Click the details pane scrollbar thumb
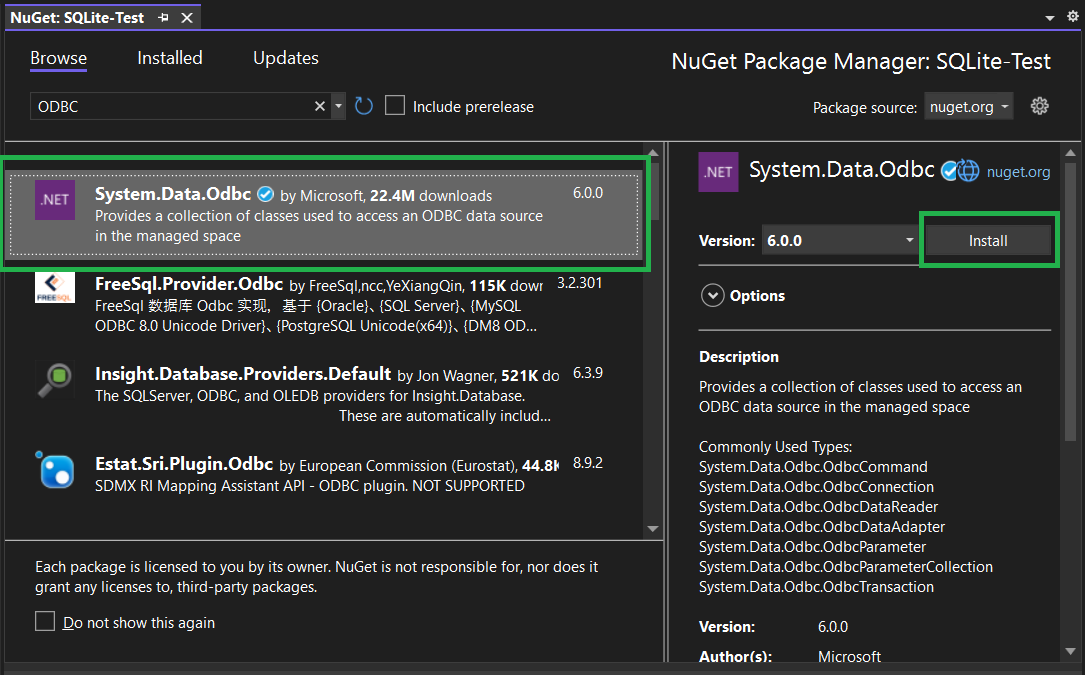The image size is (1085, 675). point(1070,301)
